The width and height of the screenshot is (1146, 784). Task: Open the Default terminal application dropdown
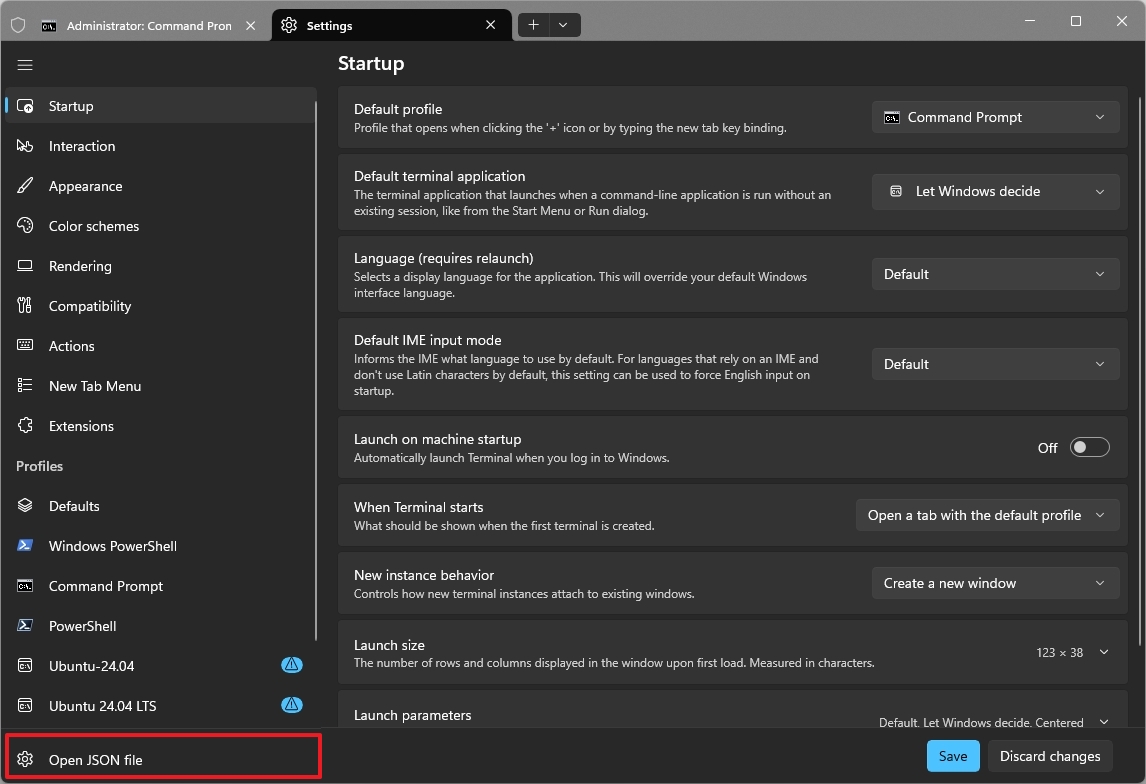point(995,191)
